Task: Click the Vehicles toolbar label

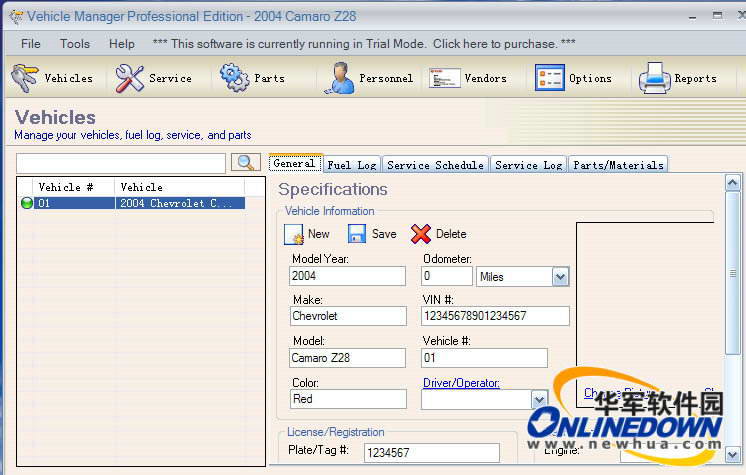Action: pos(69,78)
